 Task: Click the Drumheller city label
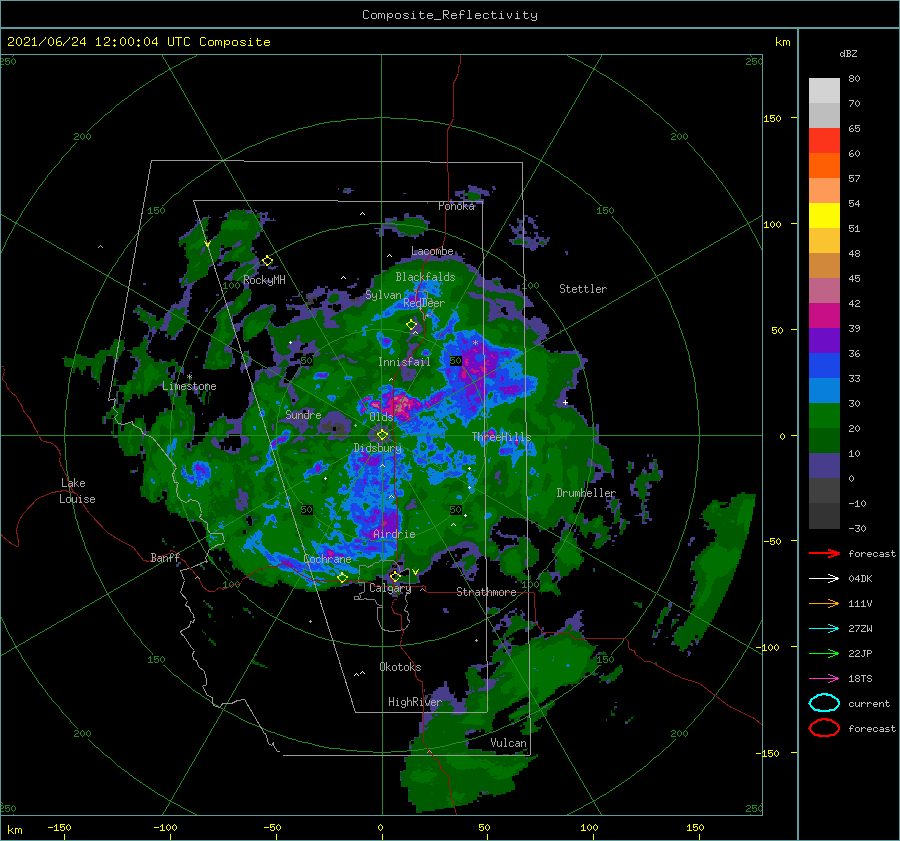point(586,493)
